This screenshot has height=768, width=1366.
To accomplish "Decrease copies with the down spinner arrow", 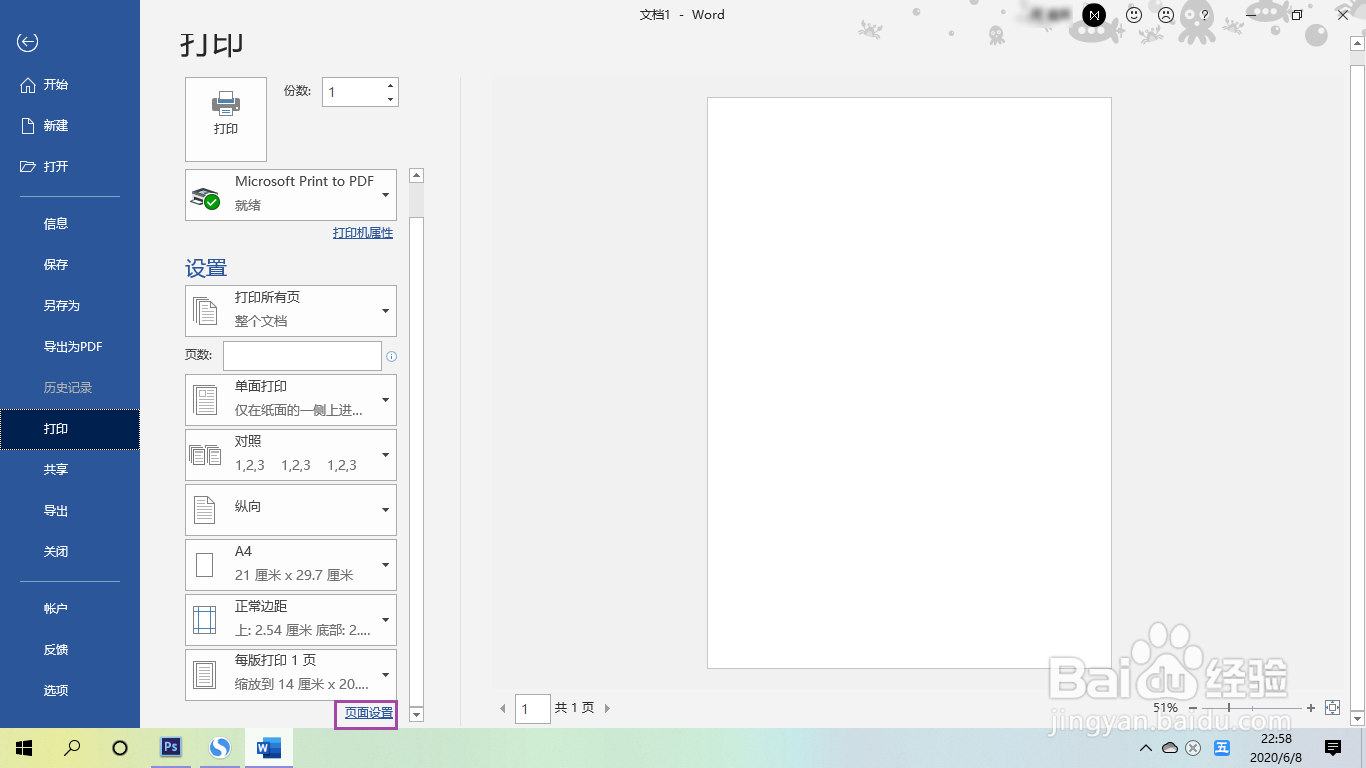I will 391,99.
